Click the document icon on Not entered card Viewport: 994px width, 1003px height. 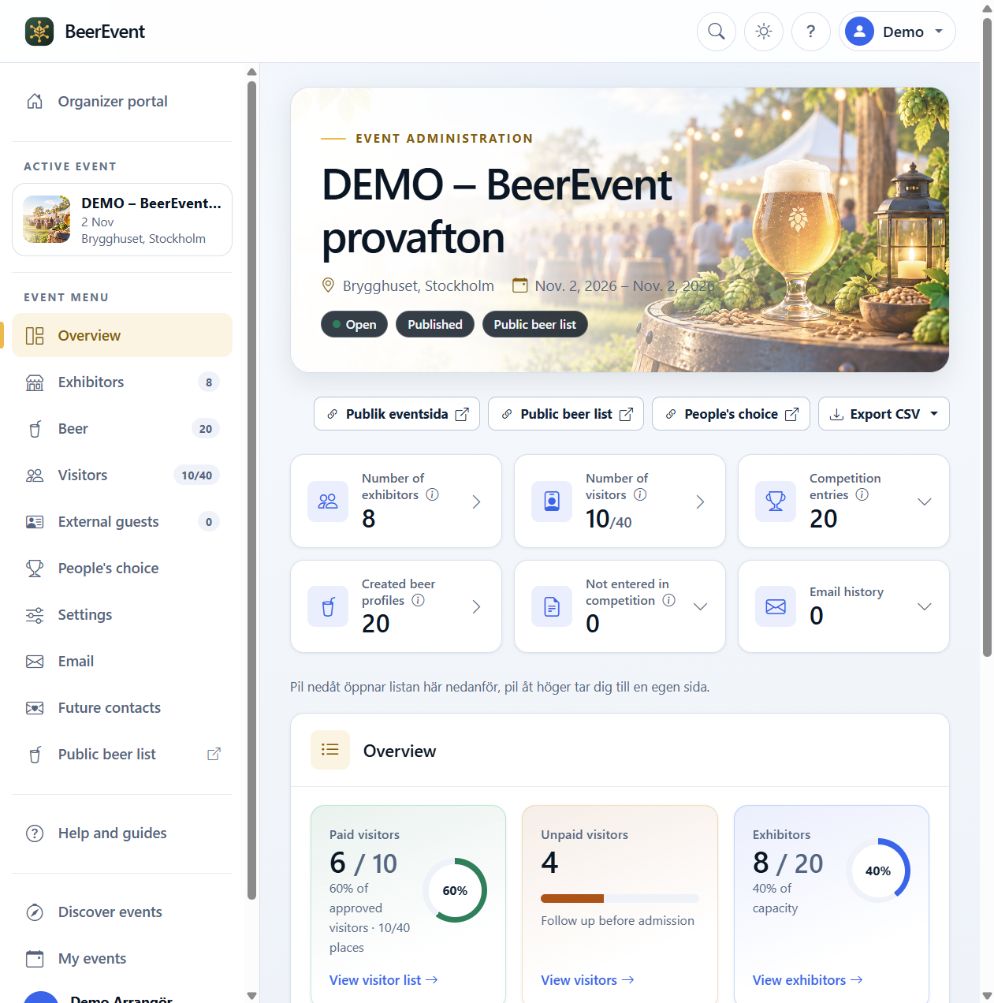pyautogui.click(x=551, y=606)
